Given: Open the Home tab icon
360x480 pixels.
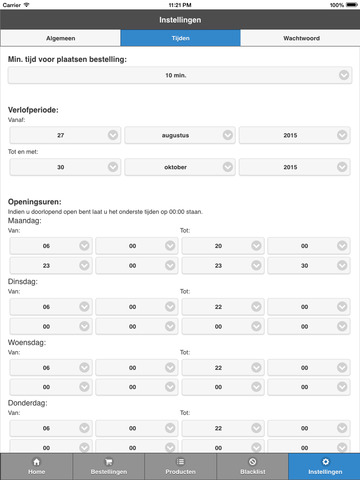Looking at the screenshot, I should (36, 462).
